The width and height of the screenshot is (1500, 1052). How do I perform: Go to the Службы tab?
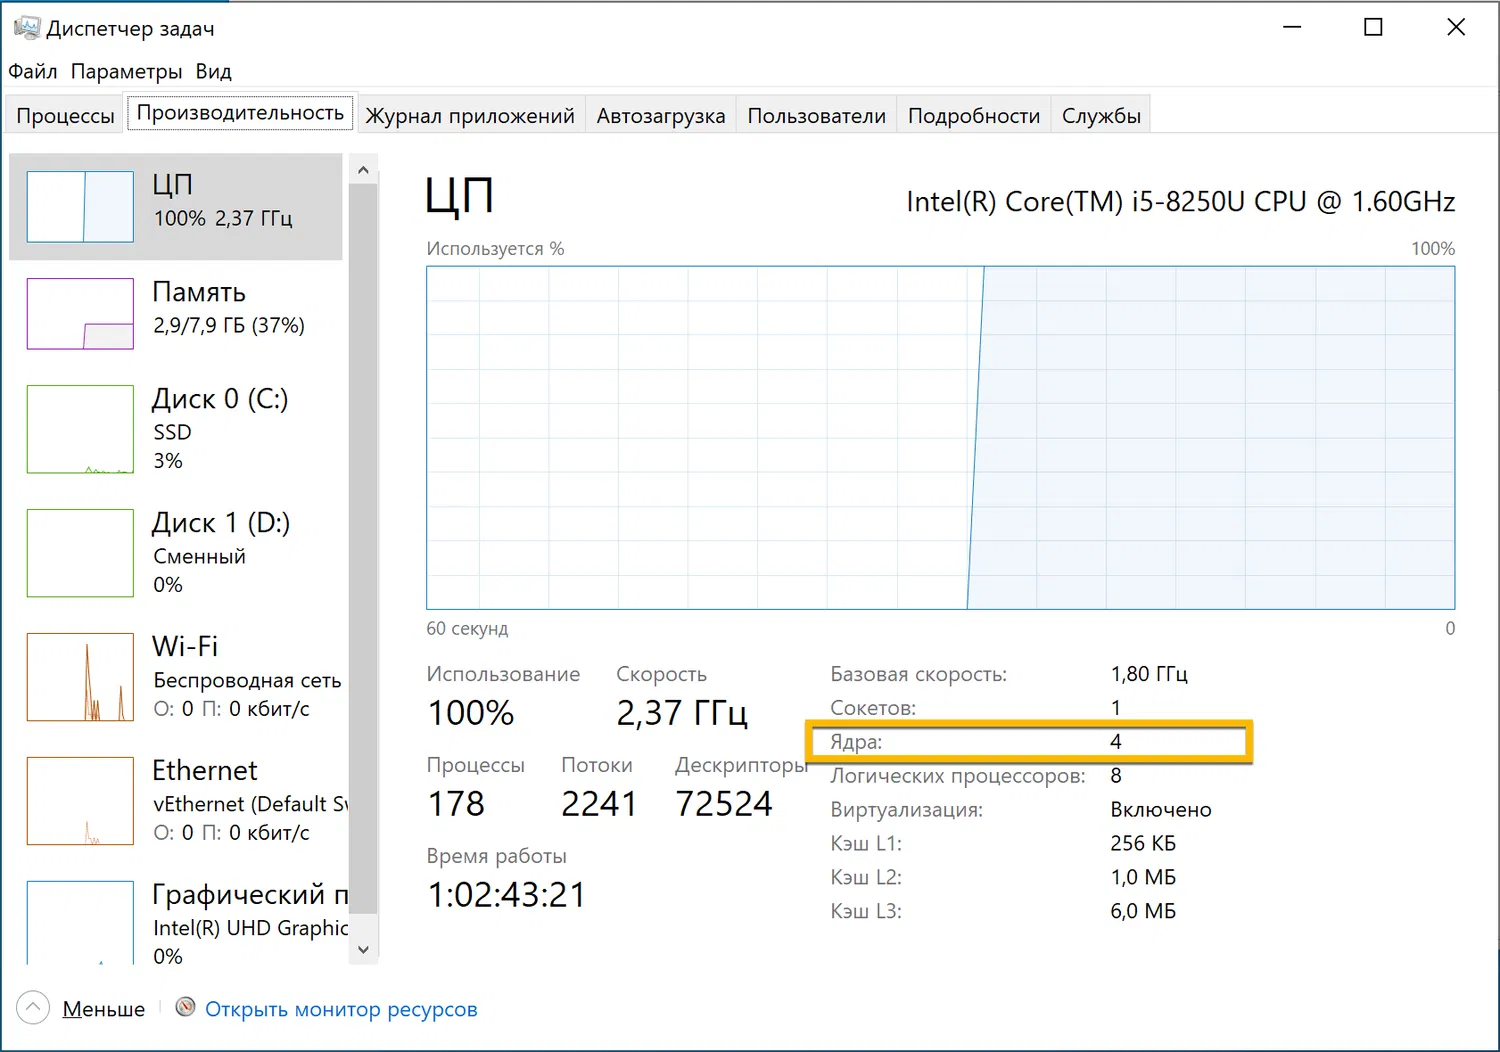coord(1101,116)
